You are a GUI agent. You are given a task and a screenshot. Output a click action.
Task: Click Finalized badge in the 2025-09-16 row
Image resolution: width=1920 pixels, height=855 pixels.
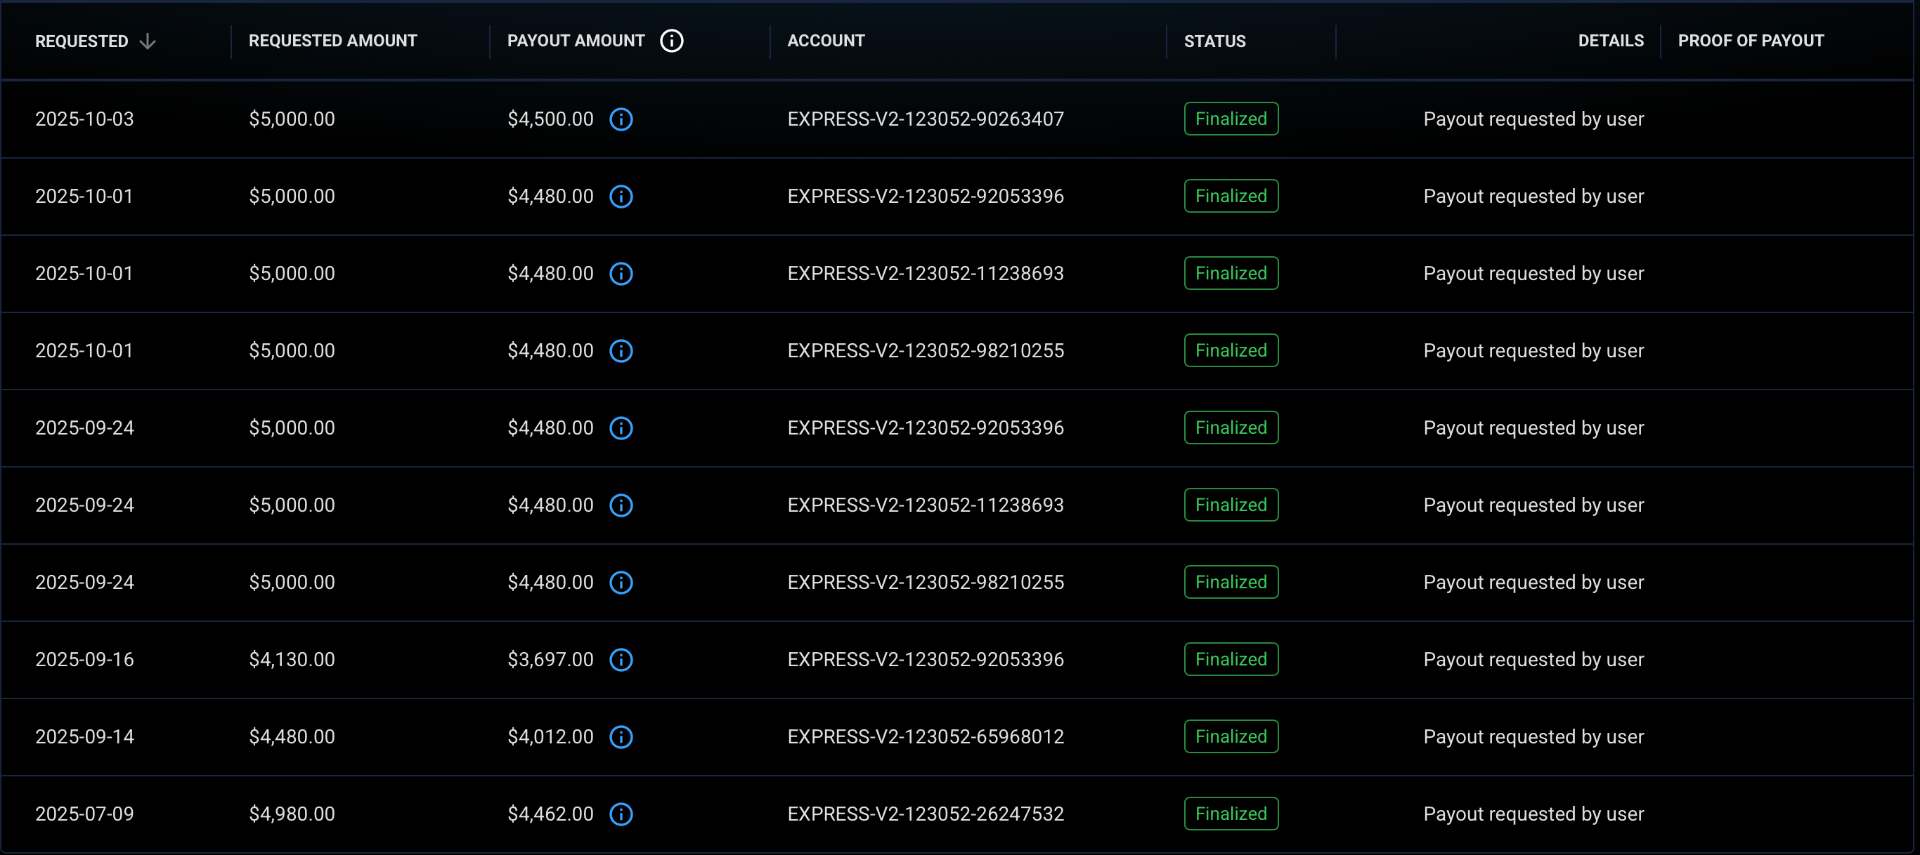(1231, 659)
